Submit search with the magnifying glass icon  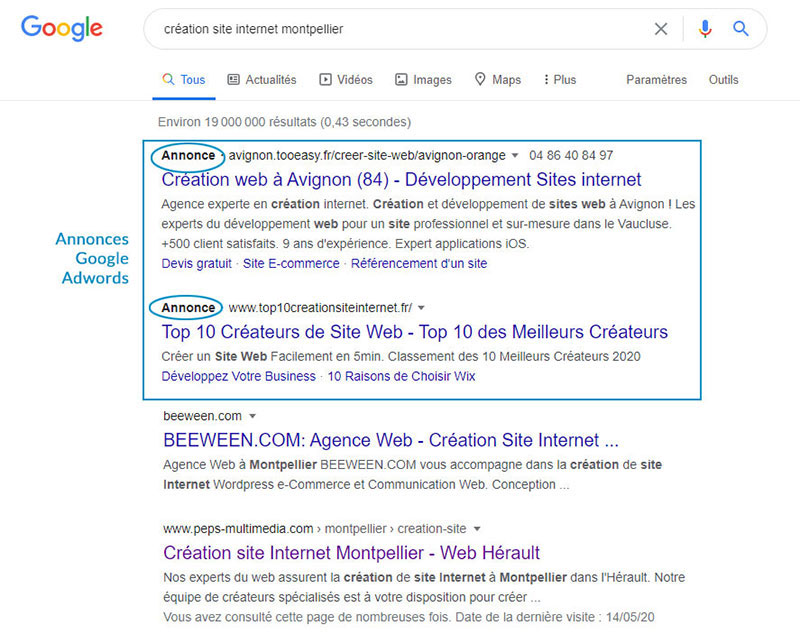[741, 29]
